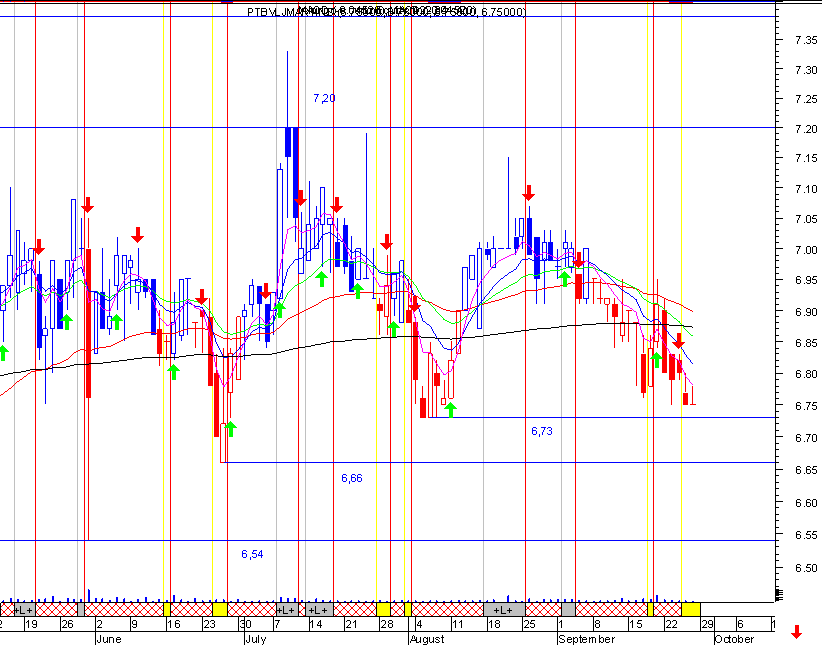The width and height of the screenshot is (822, 645).
Task: Select the last red sell arrow in late September
Action: 678,341
